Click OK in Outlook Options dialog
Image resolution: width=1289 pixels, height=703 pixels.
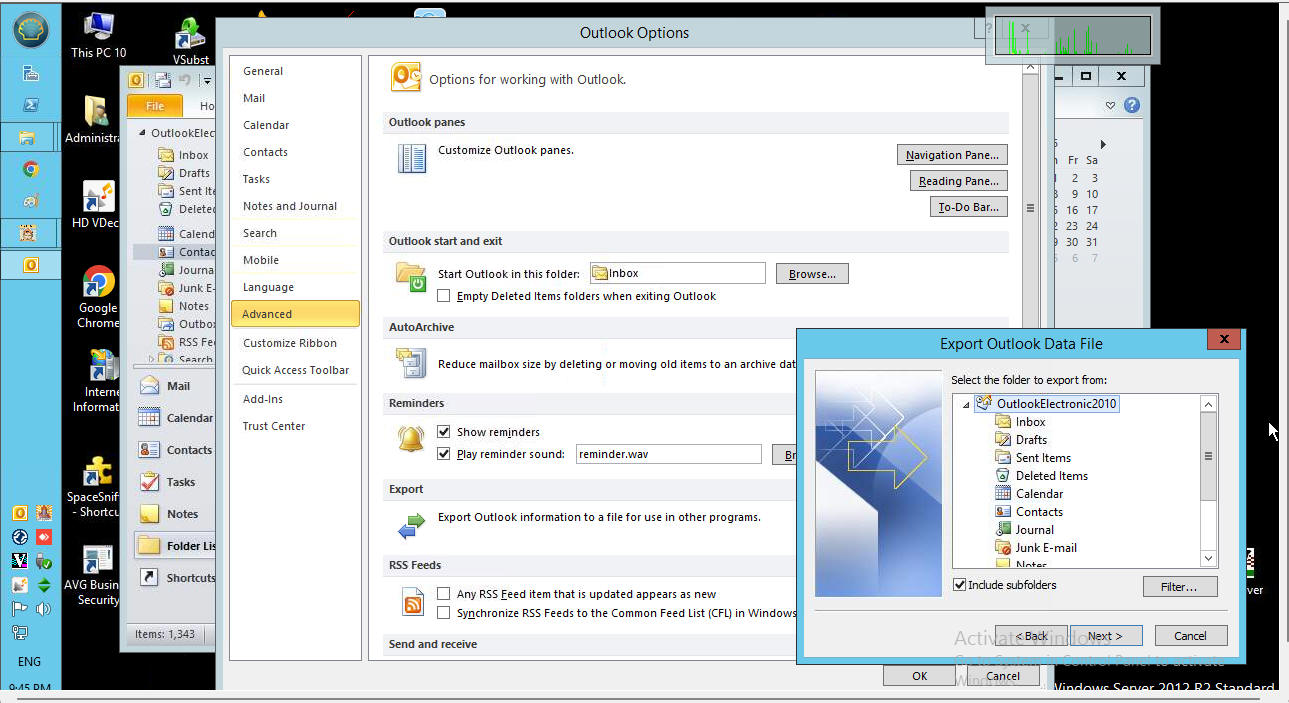click(x=920, y=676)
